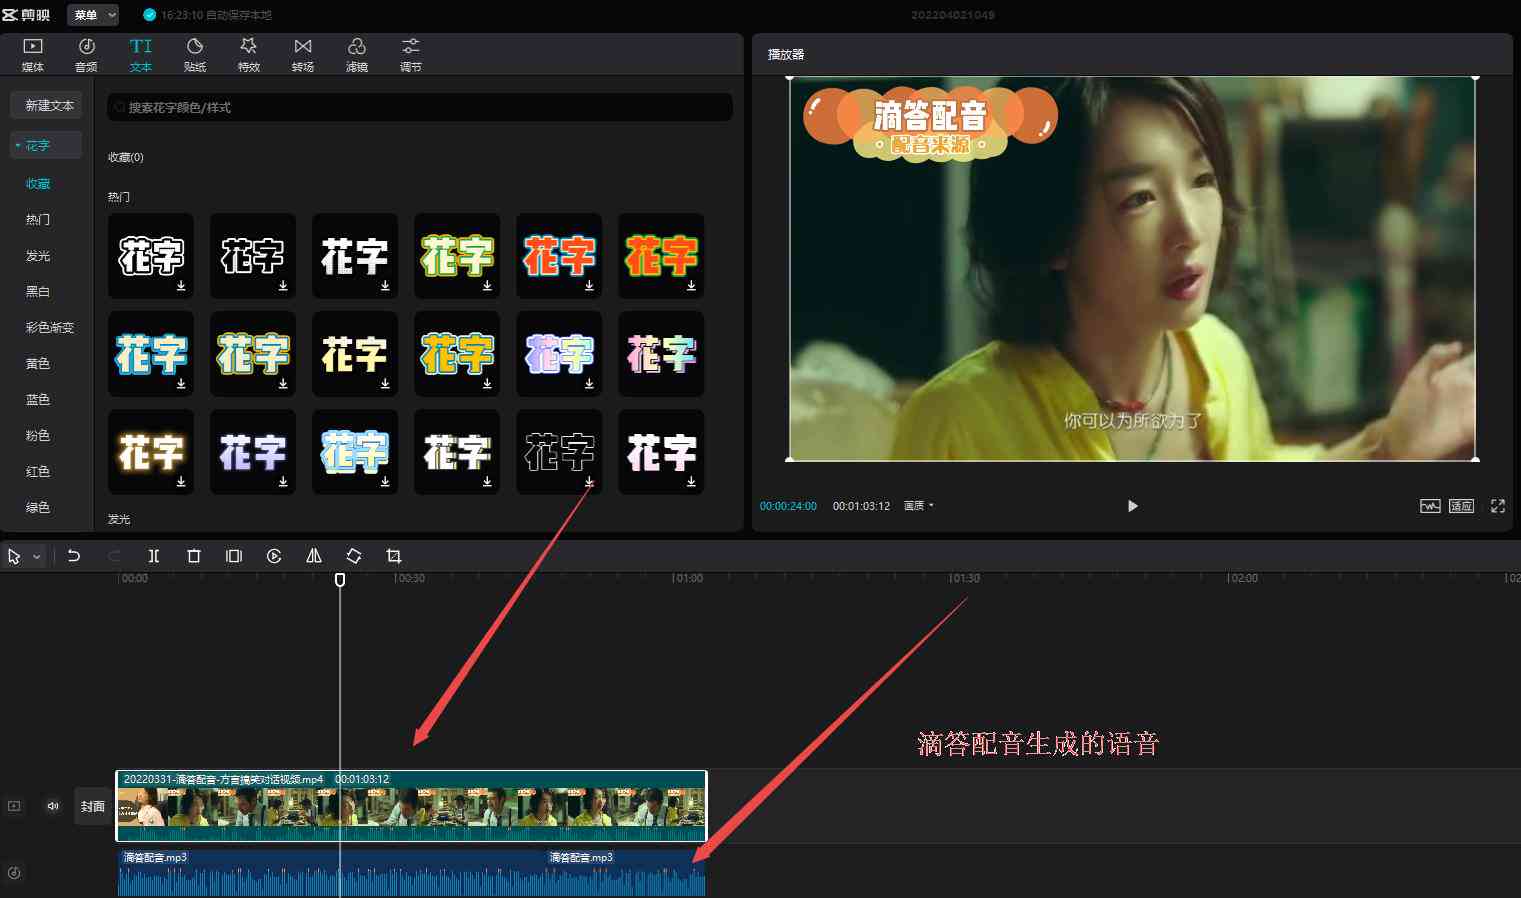Choose the 红色 red category

pos(38,472)
